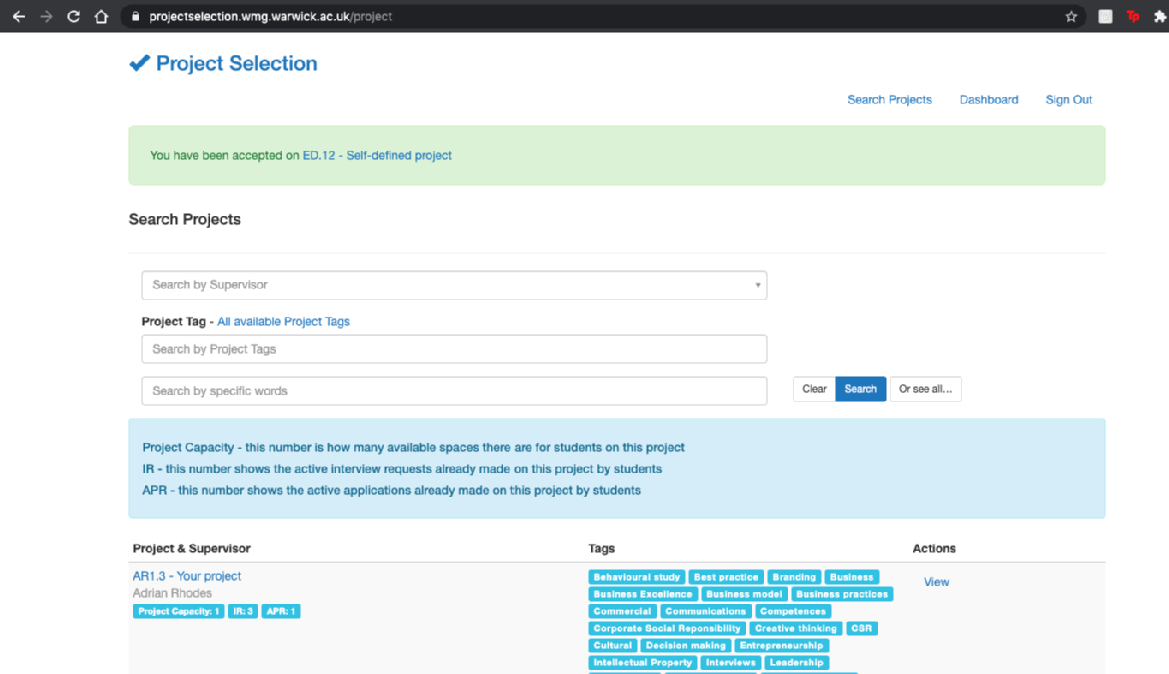
Task: Click the browser back arrow
Action: [18, 17]
